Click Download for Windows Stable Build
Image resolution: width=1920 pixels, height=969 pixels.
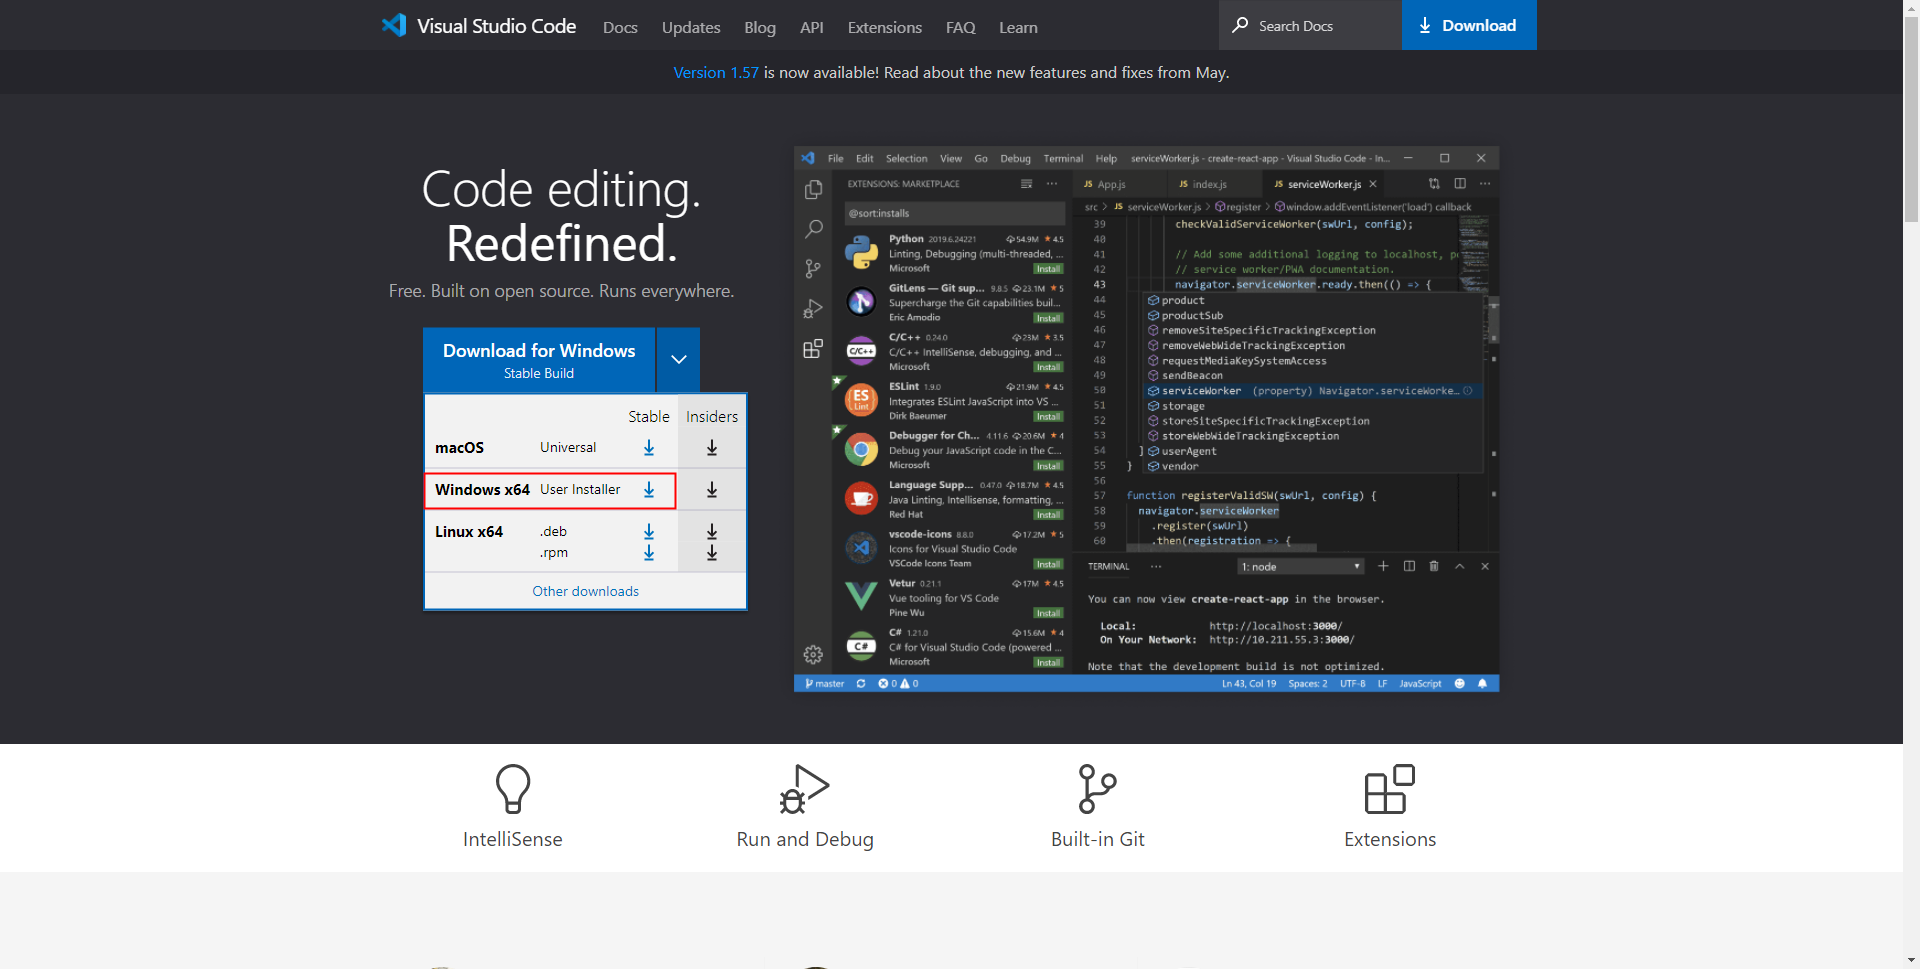coord(539,360)
